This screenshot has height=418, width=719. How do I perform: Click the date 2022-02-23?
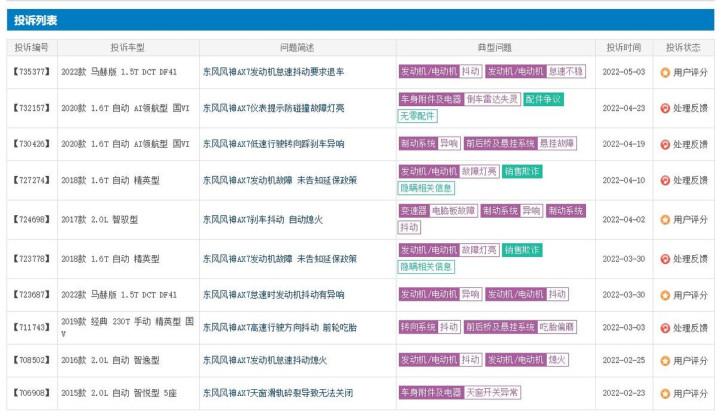coord(624,393)
